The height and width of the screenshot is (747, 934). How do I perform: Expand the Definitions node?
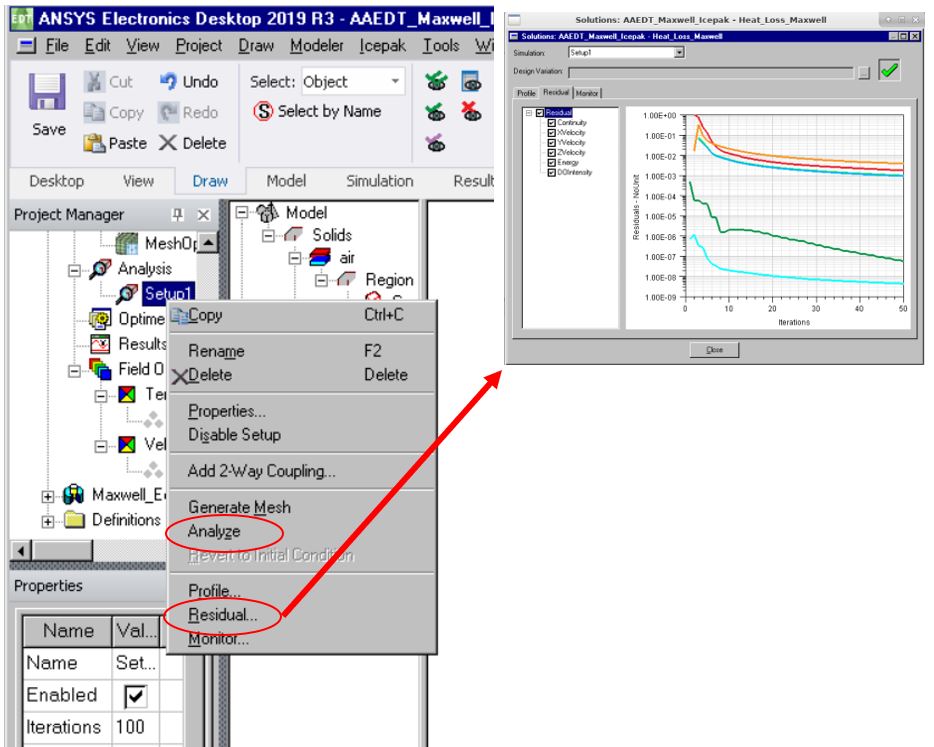coord(48,522)
